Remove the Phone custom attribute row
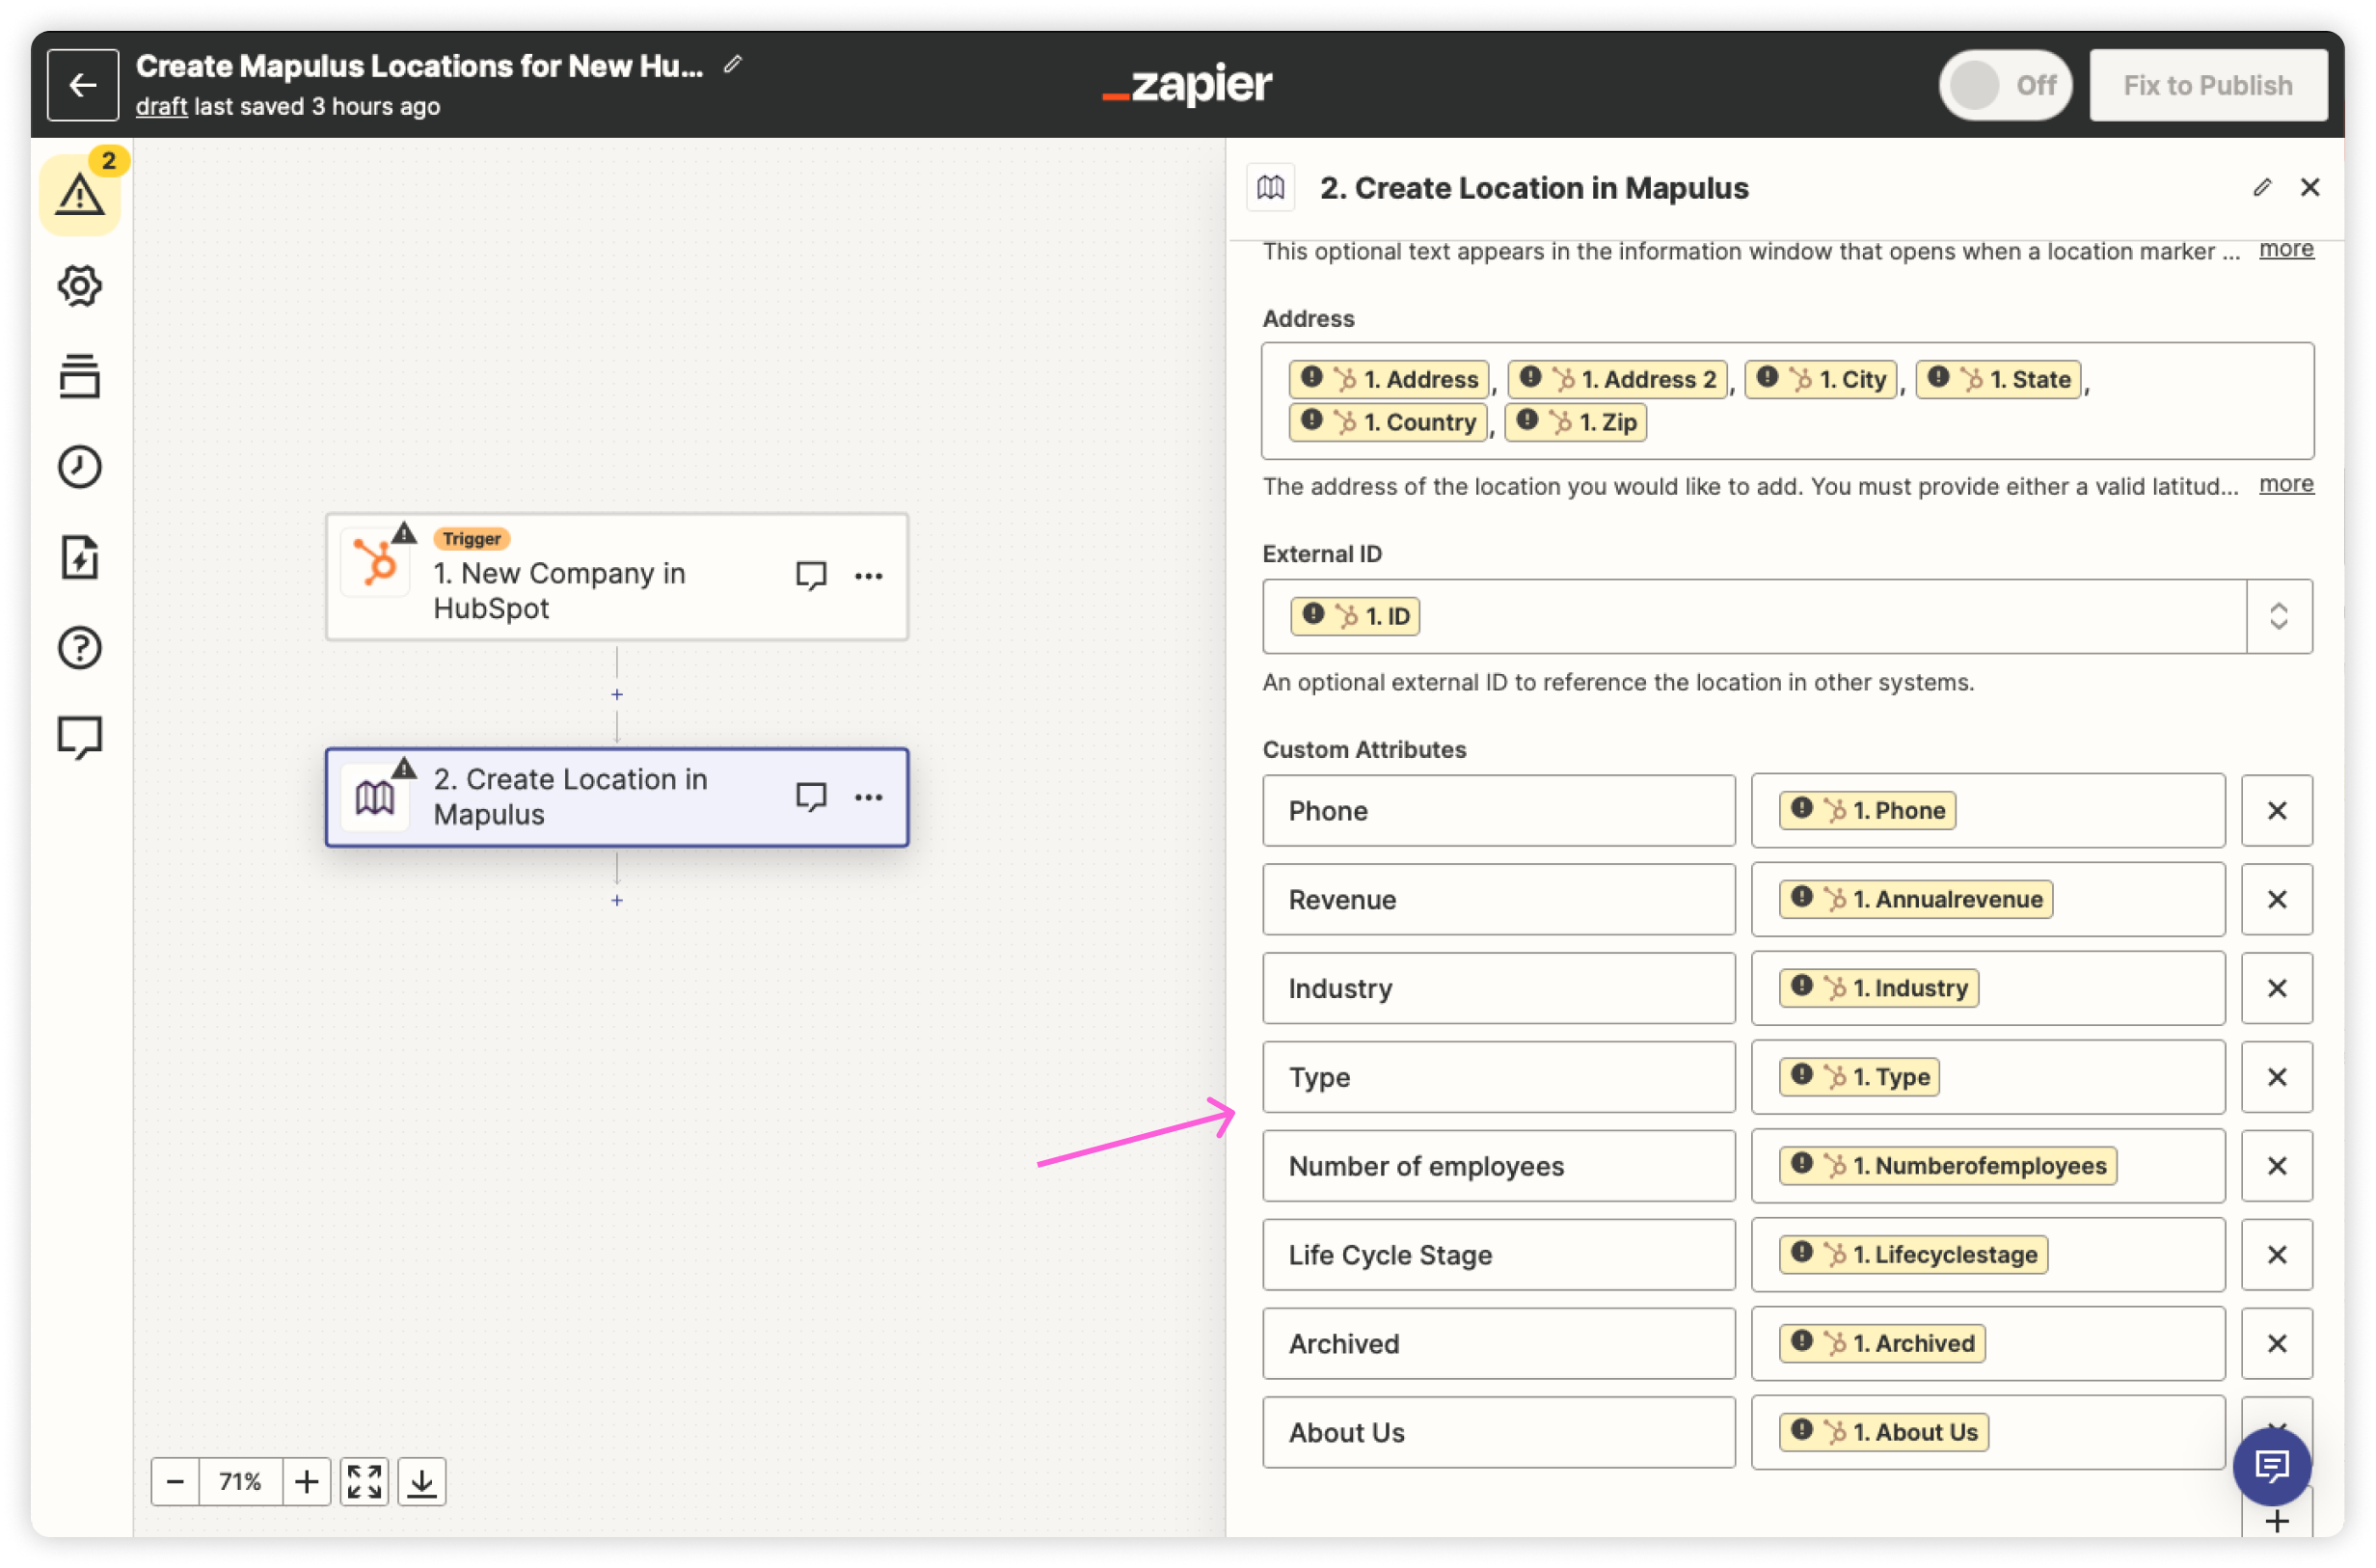The width and height of the screenshot is (2376, 1568). click(2277, 811)
